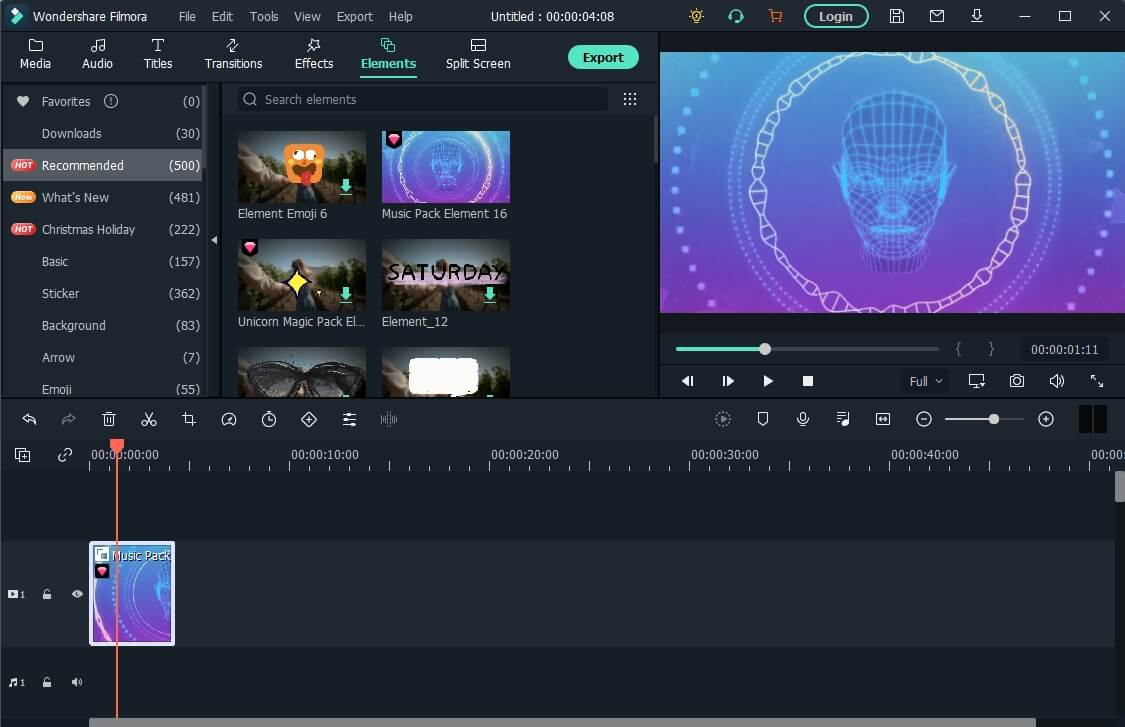Click the Undo arrow
1125x727 pixels.
[29, 419]
